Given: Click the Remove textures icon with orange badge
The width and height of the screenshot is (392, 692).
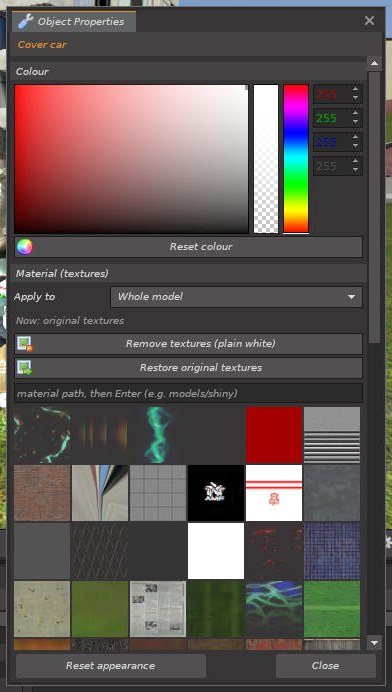Looking at the screenshot, I should click(25, 344).
